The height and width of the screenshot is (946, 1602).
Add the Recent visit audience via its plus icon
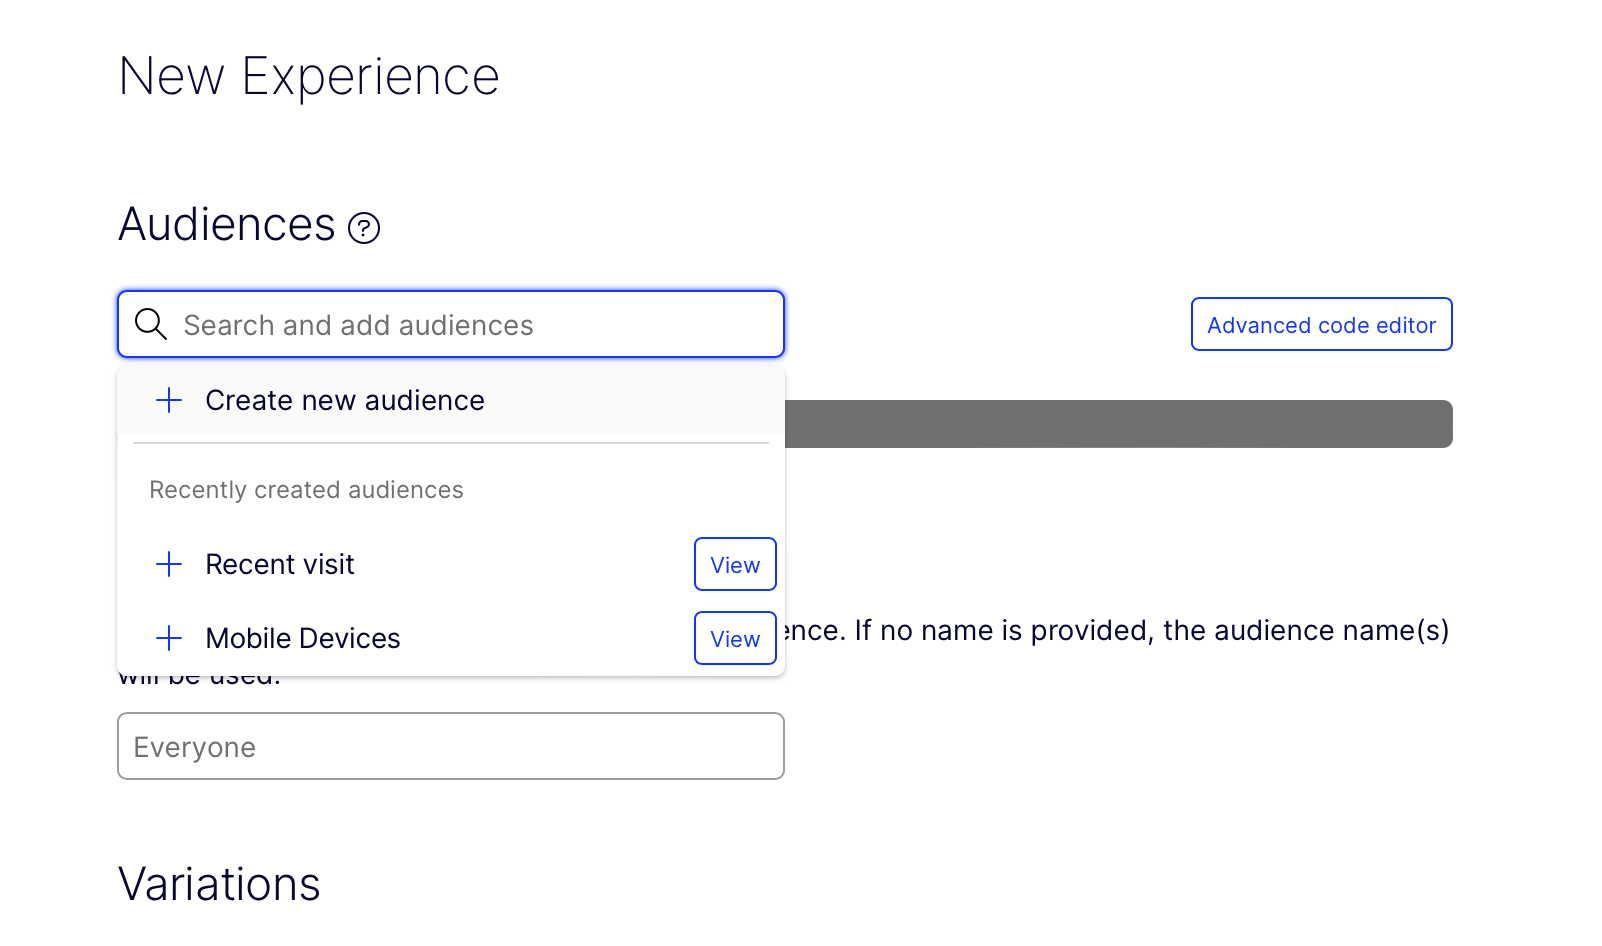click(x=169, y=564)
